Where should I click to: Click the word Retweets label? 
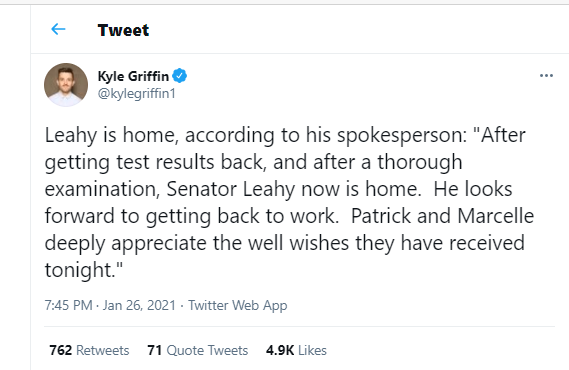pos(103,350)
